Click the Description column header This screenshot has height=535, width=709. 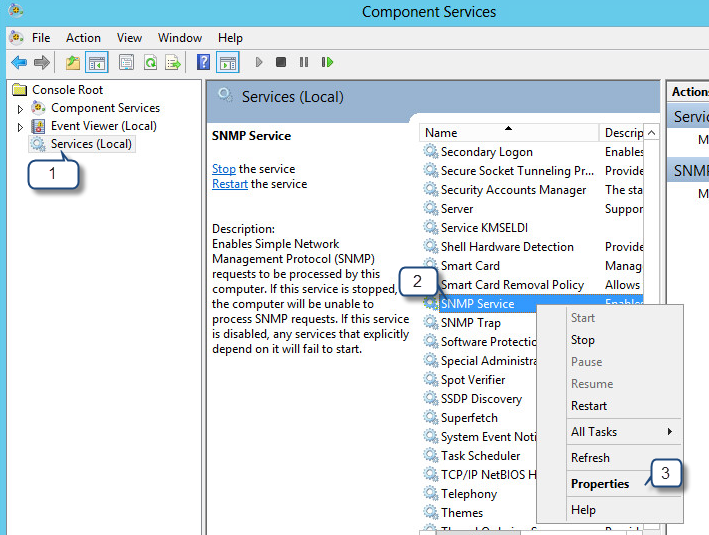622,133
